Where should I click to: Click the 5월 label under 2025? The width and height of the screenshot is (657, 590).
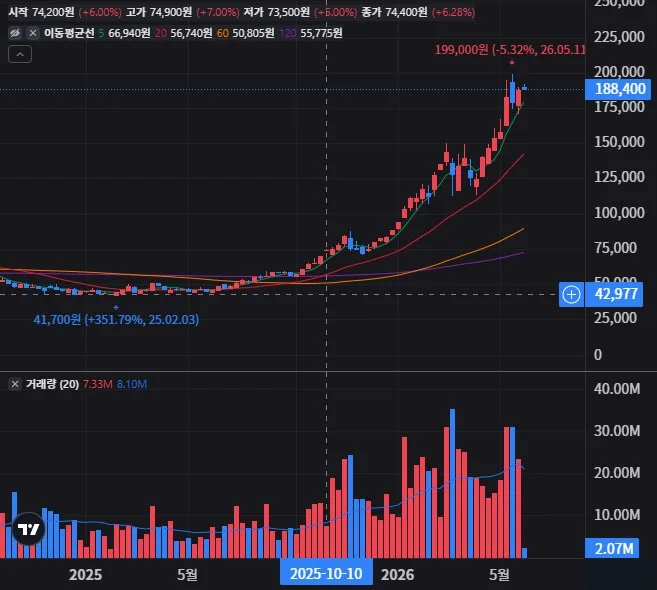point(187,574)
